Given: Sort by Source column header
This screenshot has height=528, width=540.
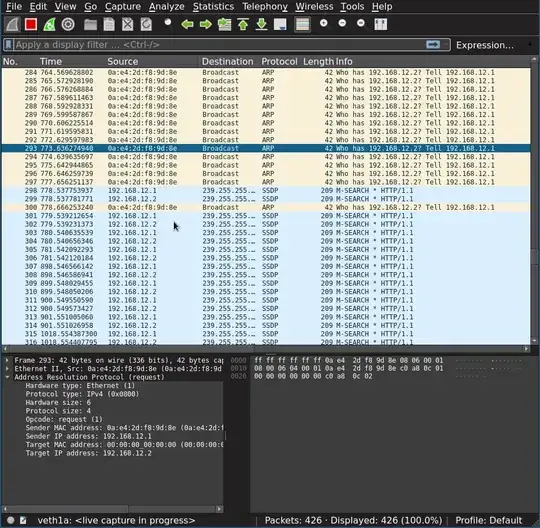Looking at the screenshot, I should (x=152, y=62).
